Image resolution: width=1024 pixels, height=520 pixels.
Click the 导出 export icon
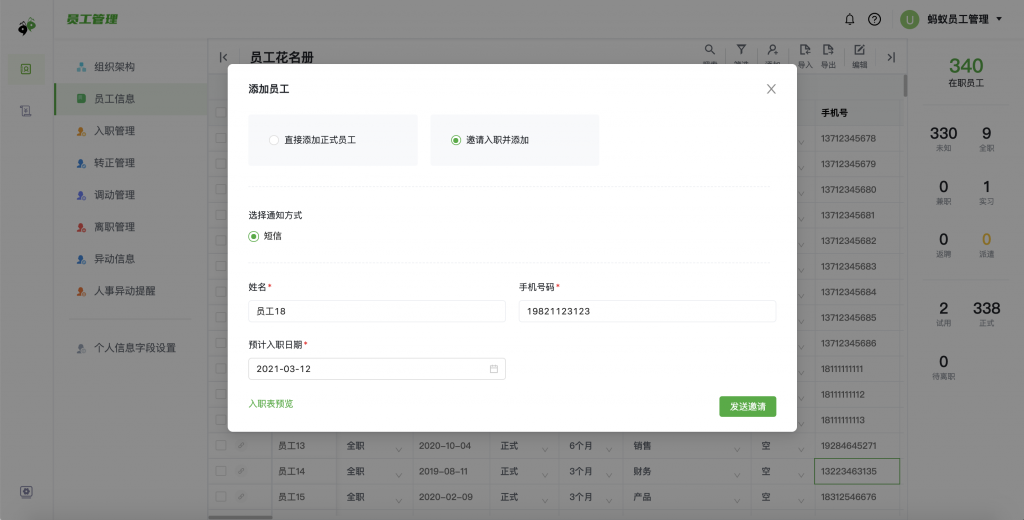[x=828, y=50]
